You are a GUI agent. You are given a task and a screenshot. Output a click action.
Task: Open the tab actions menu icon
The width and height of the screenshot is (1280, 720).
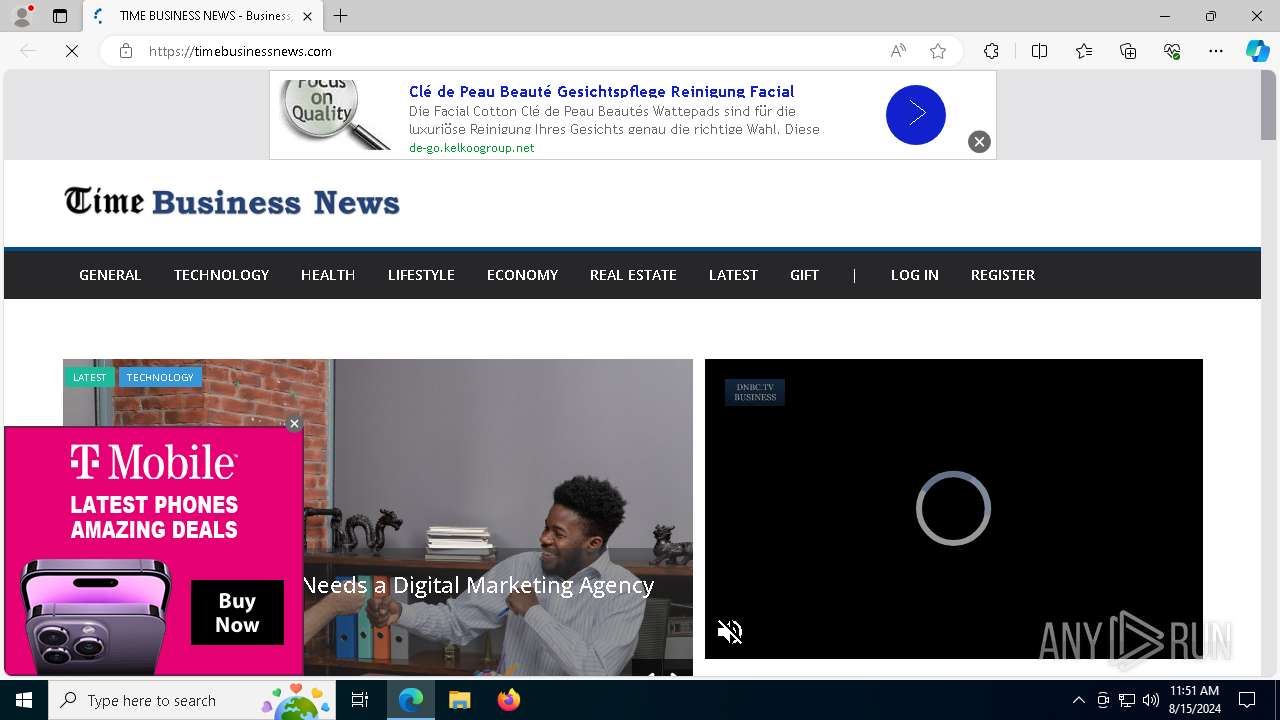click(x=60, y=16)
